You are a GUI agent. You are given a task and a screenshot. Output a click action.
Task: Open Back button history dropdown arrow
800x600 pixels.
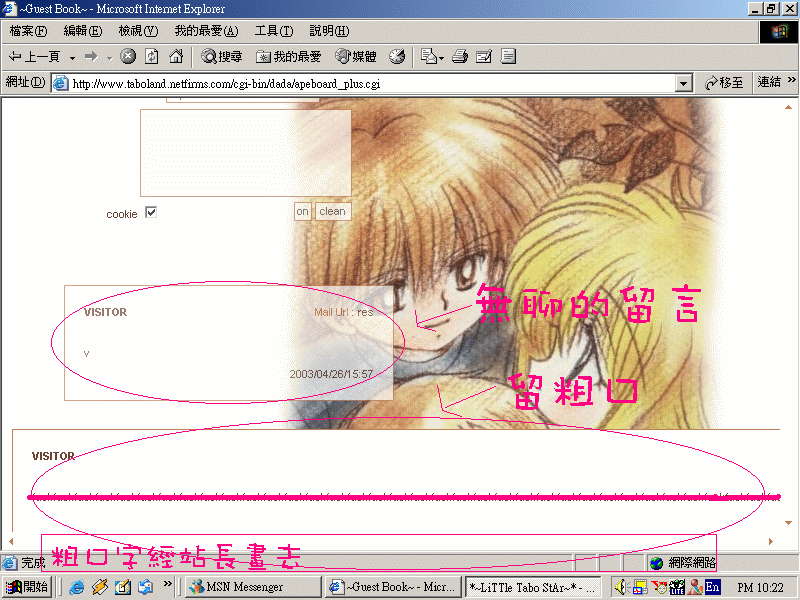pos(72,58)
